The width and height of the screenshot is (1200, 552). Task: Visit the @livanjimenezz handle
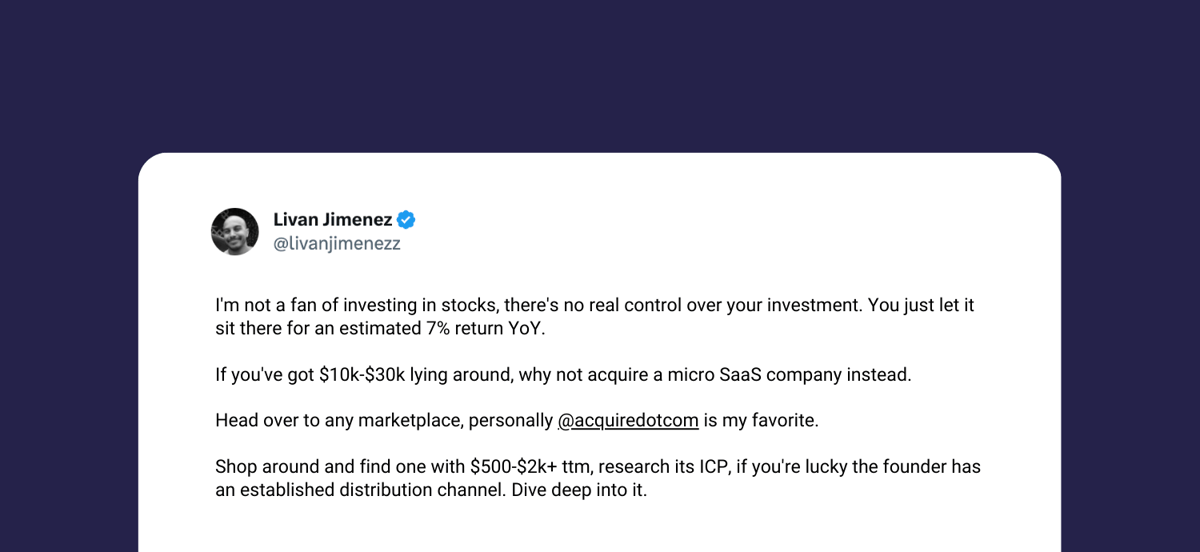(337, 243)
